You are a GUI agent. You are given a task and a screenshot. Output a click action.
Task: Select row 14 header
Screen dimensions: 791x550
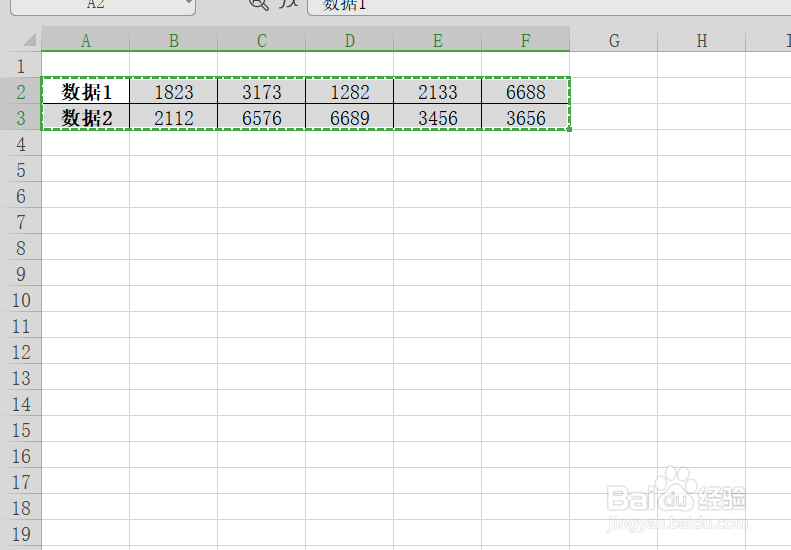(x=21, y=404)
